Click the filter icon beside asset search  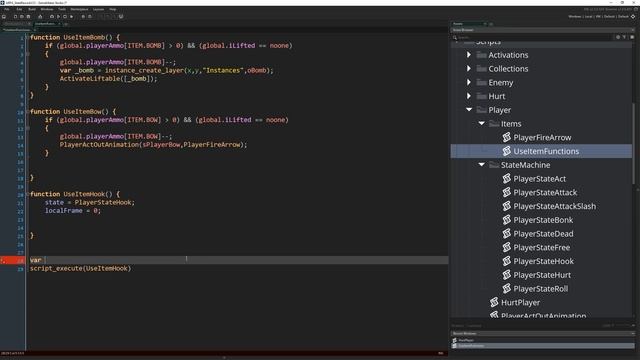click(624, 37)
